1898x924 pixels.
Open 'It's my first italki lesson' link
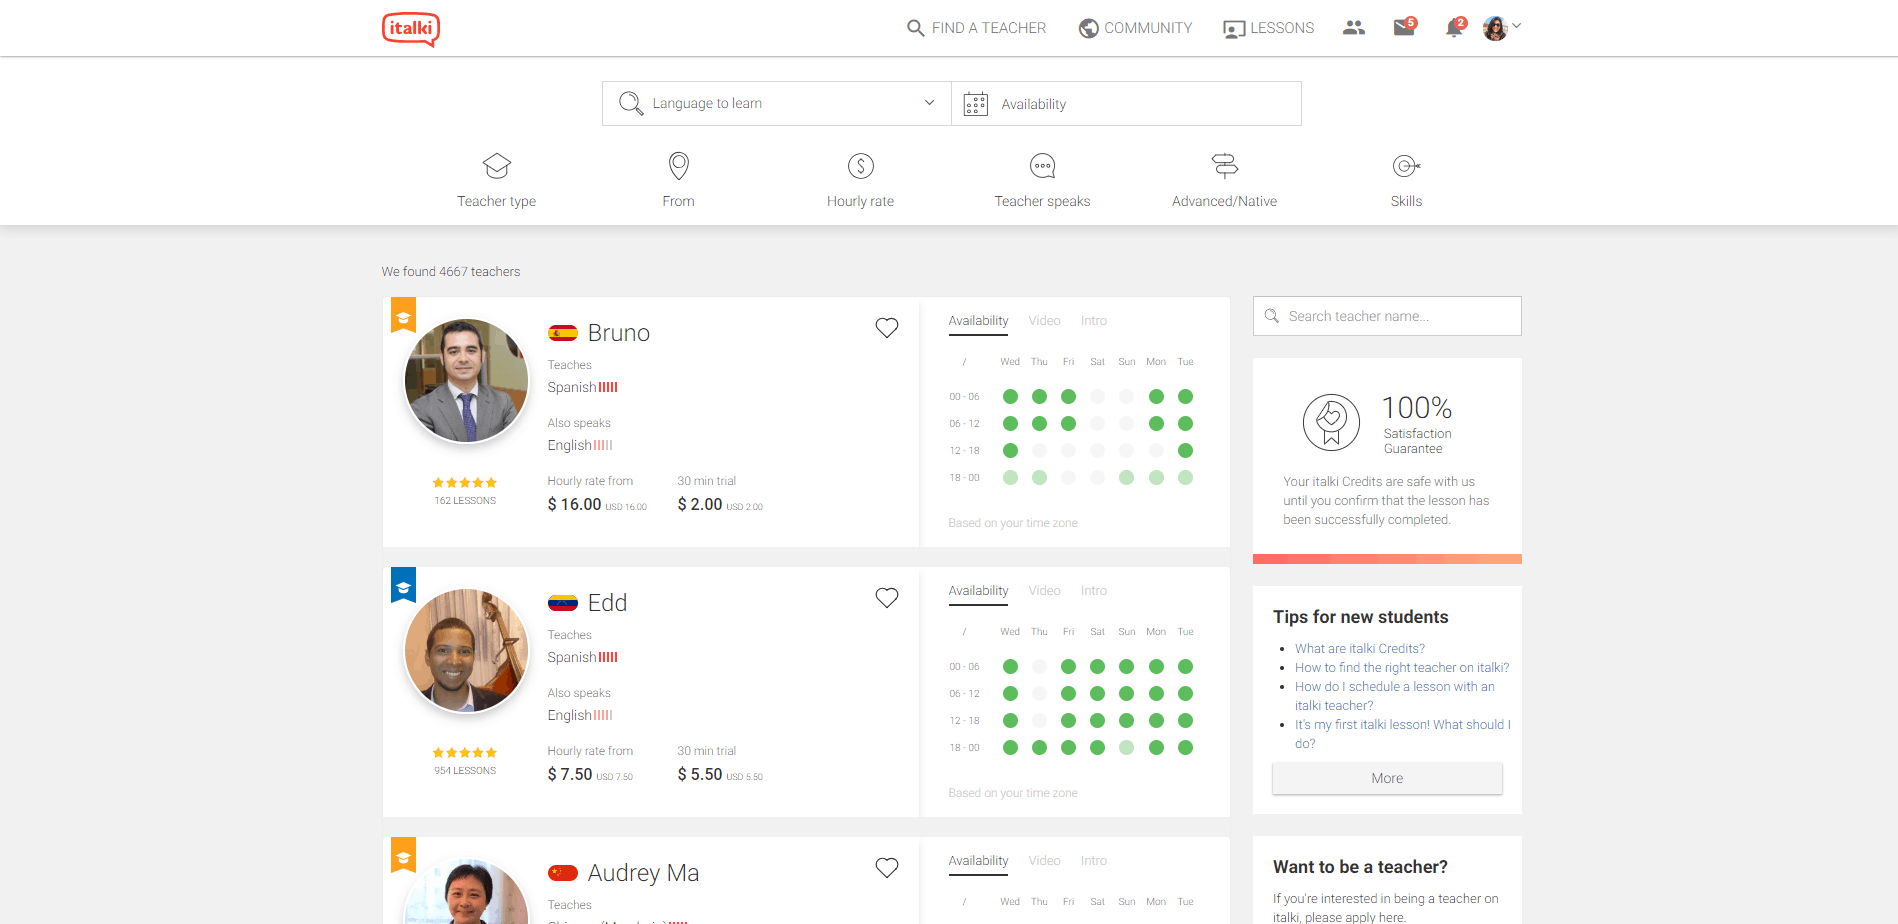pyautogui.click(x=1402, y=734)
